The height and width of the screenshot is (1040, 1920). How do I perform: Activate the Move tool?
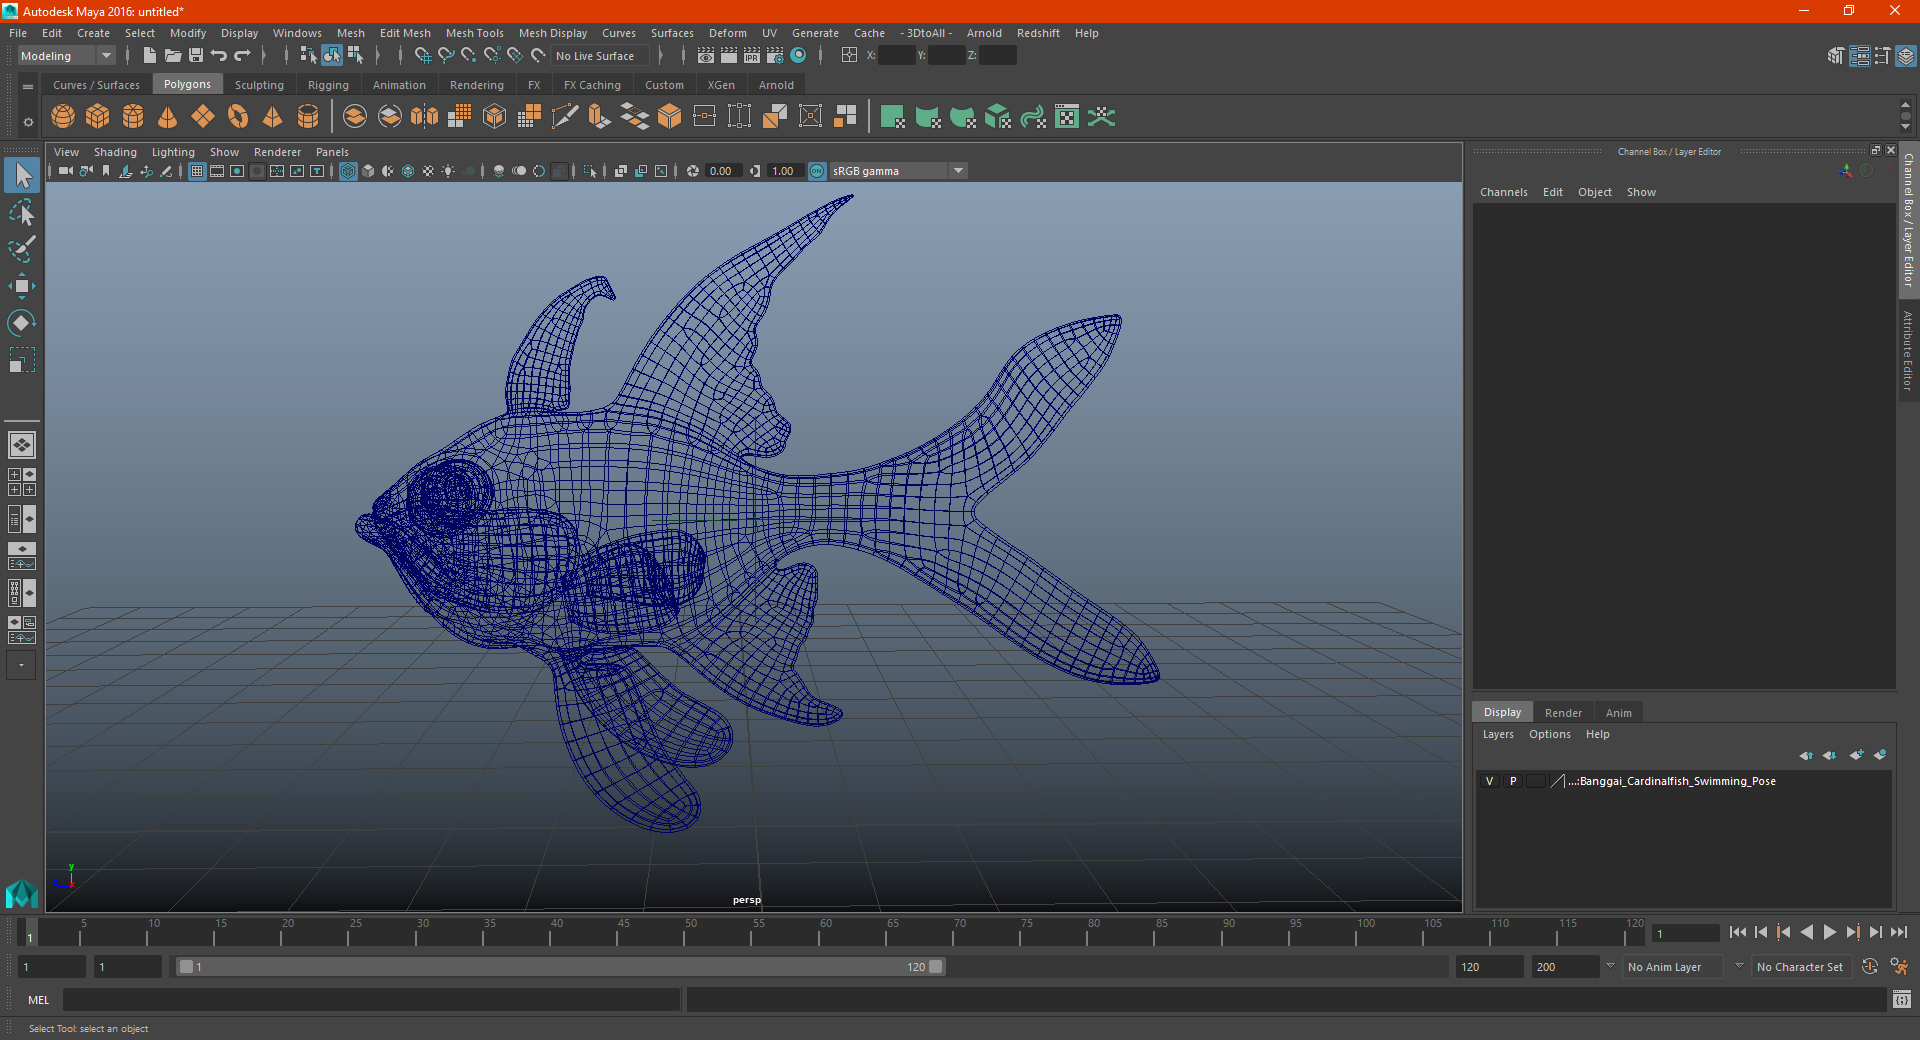(x=22, y=286)
